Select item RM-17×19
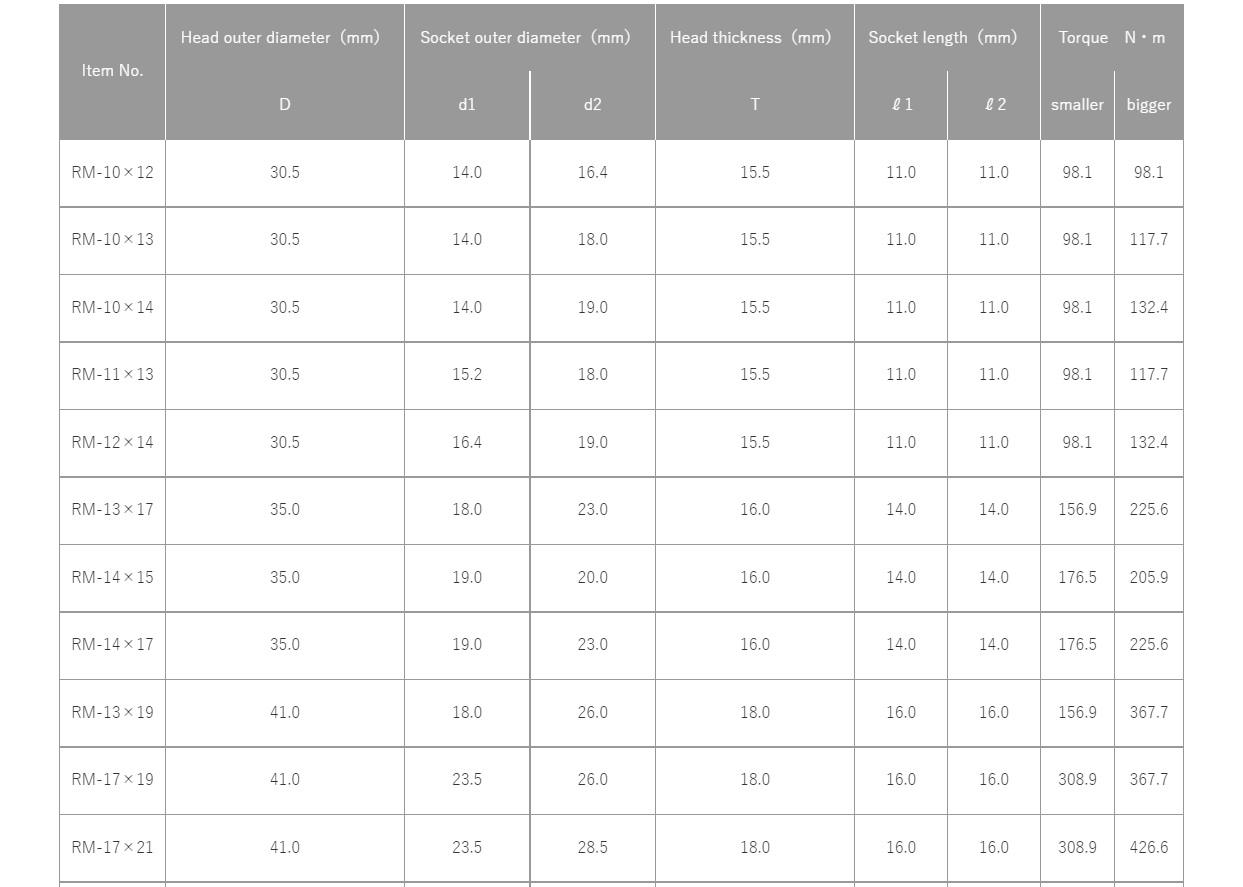 [x=112, y=780]
